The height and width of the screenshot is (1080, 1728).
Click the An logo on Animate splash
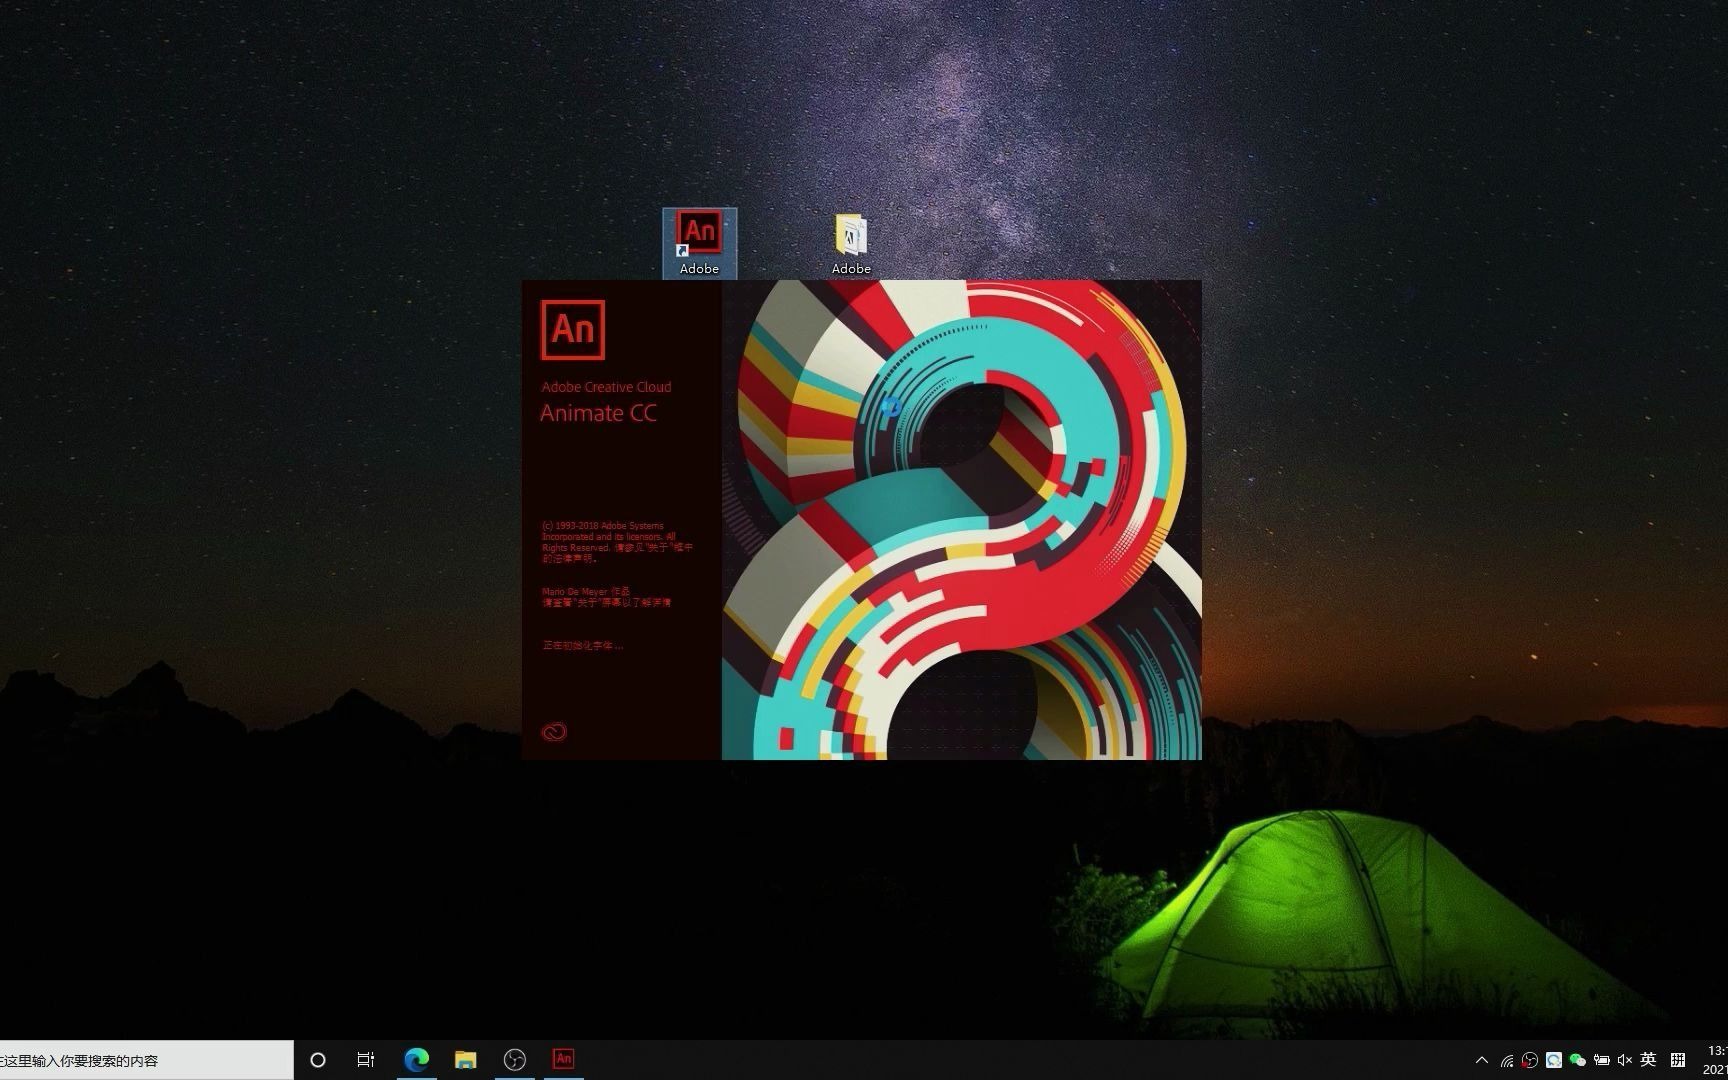click(573, 329)
